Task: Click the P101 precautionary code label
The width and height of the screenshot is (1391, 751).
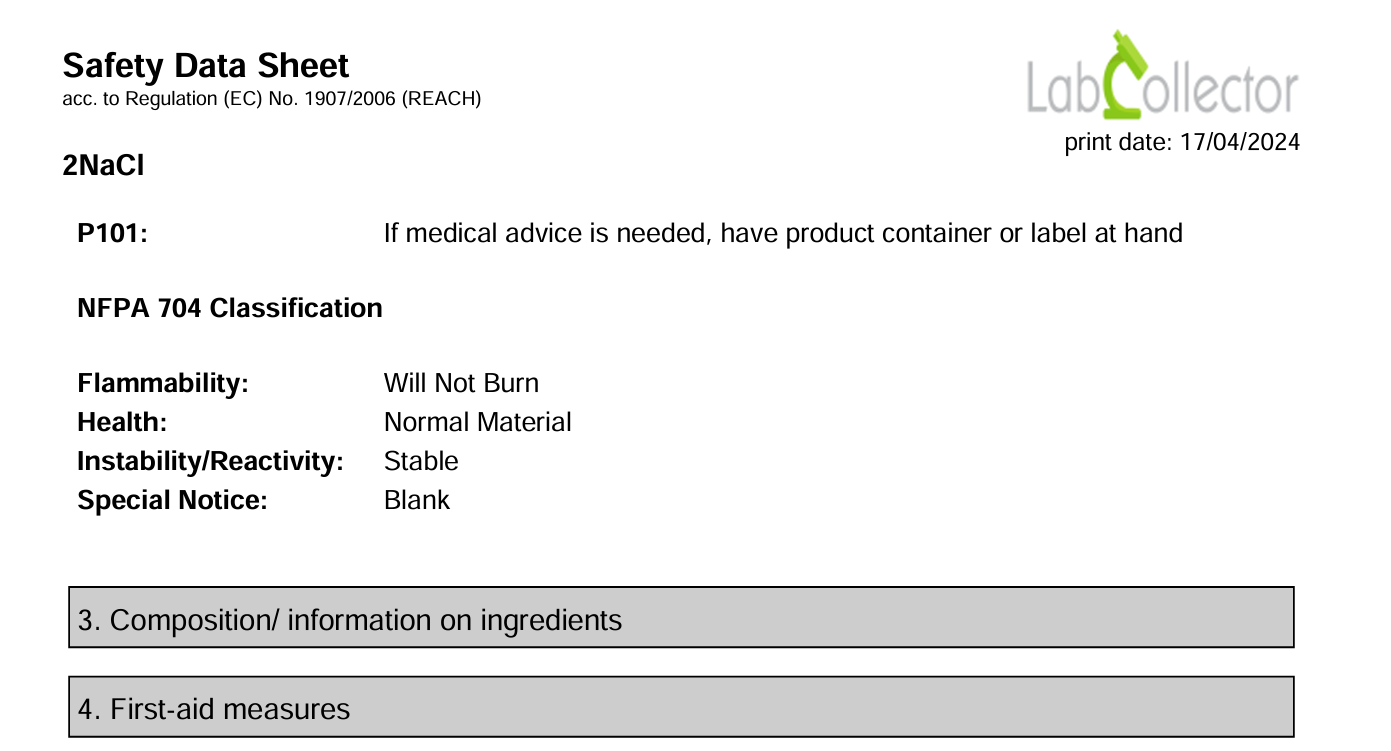Action: click(113, 234)
